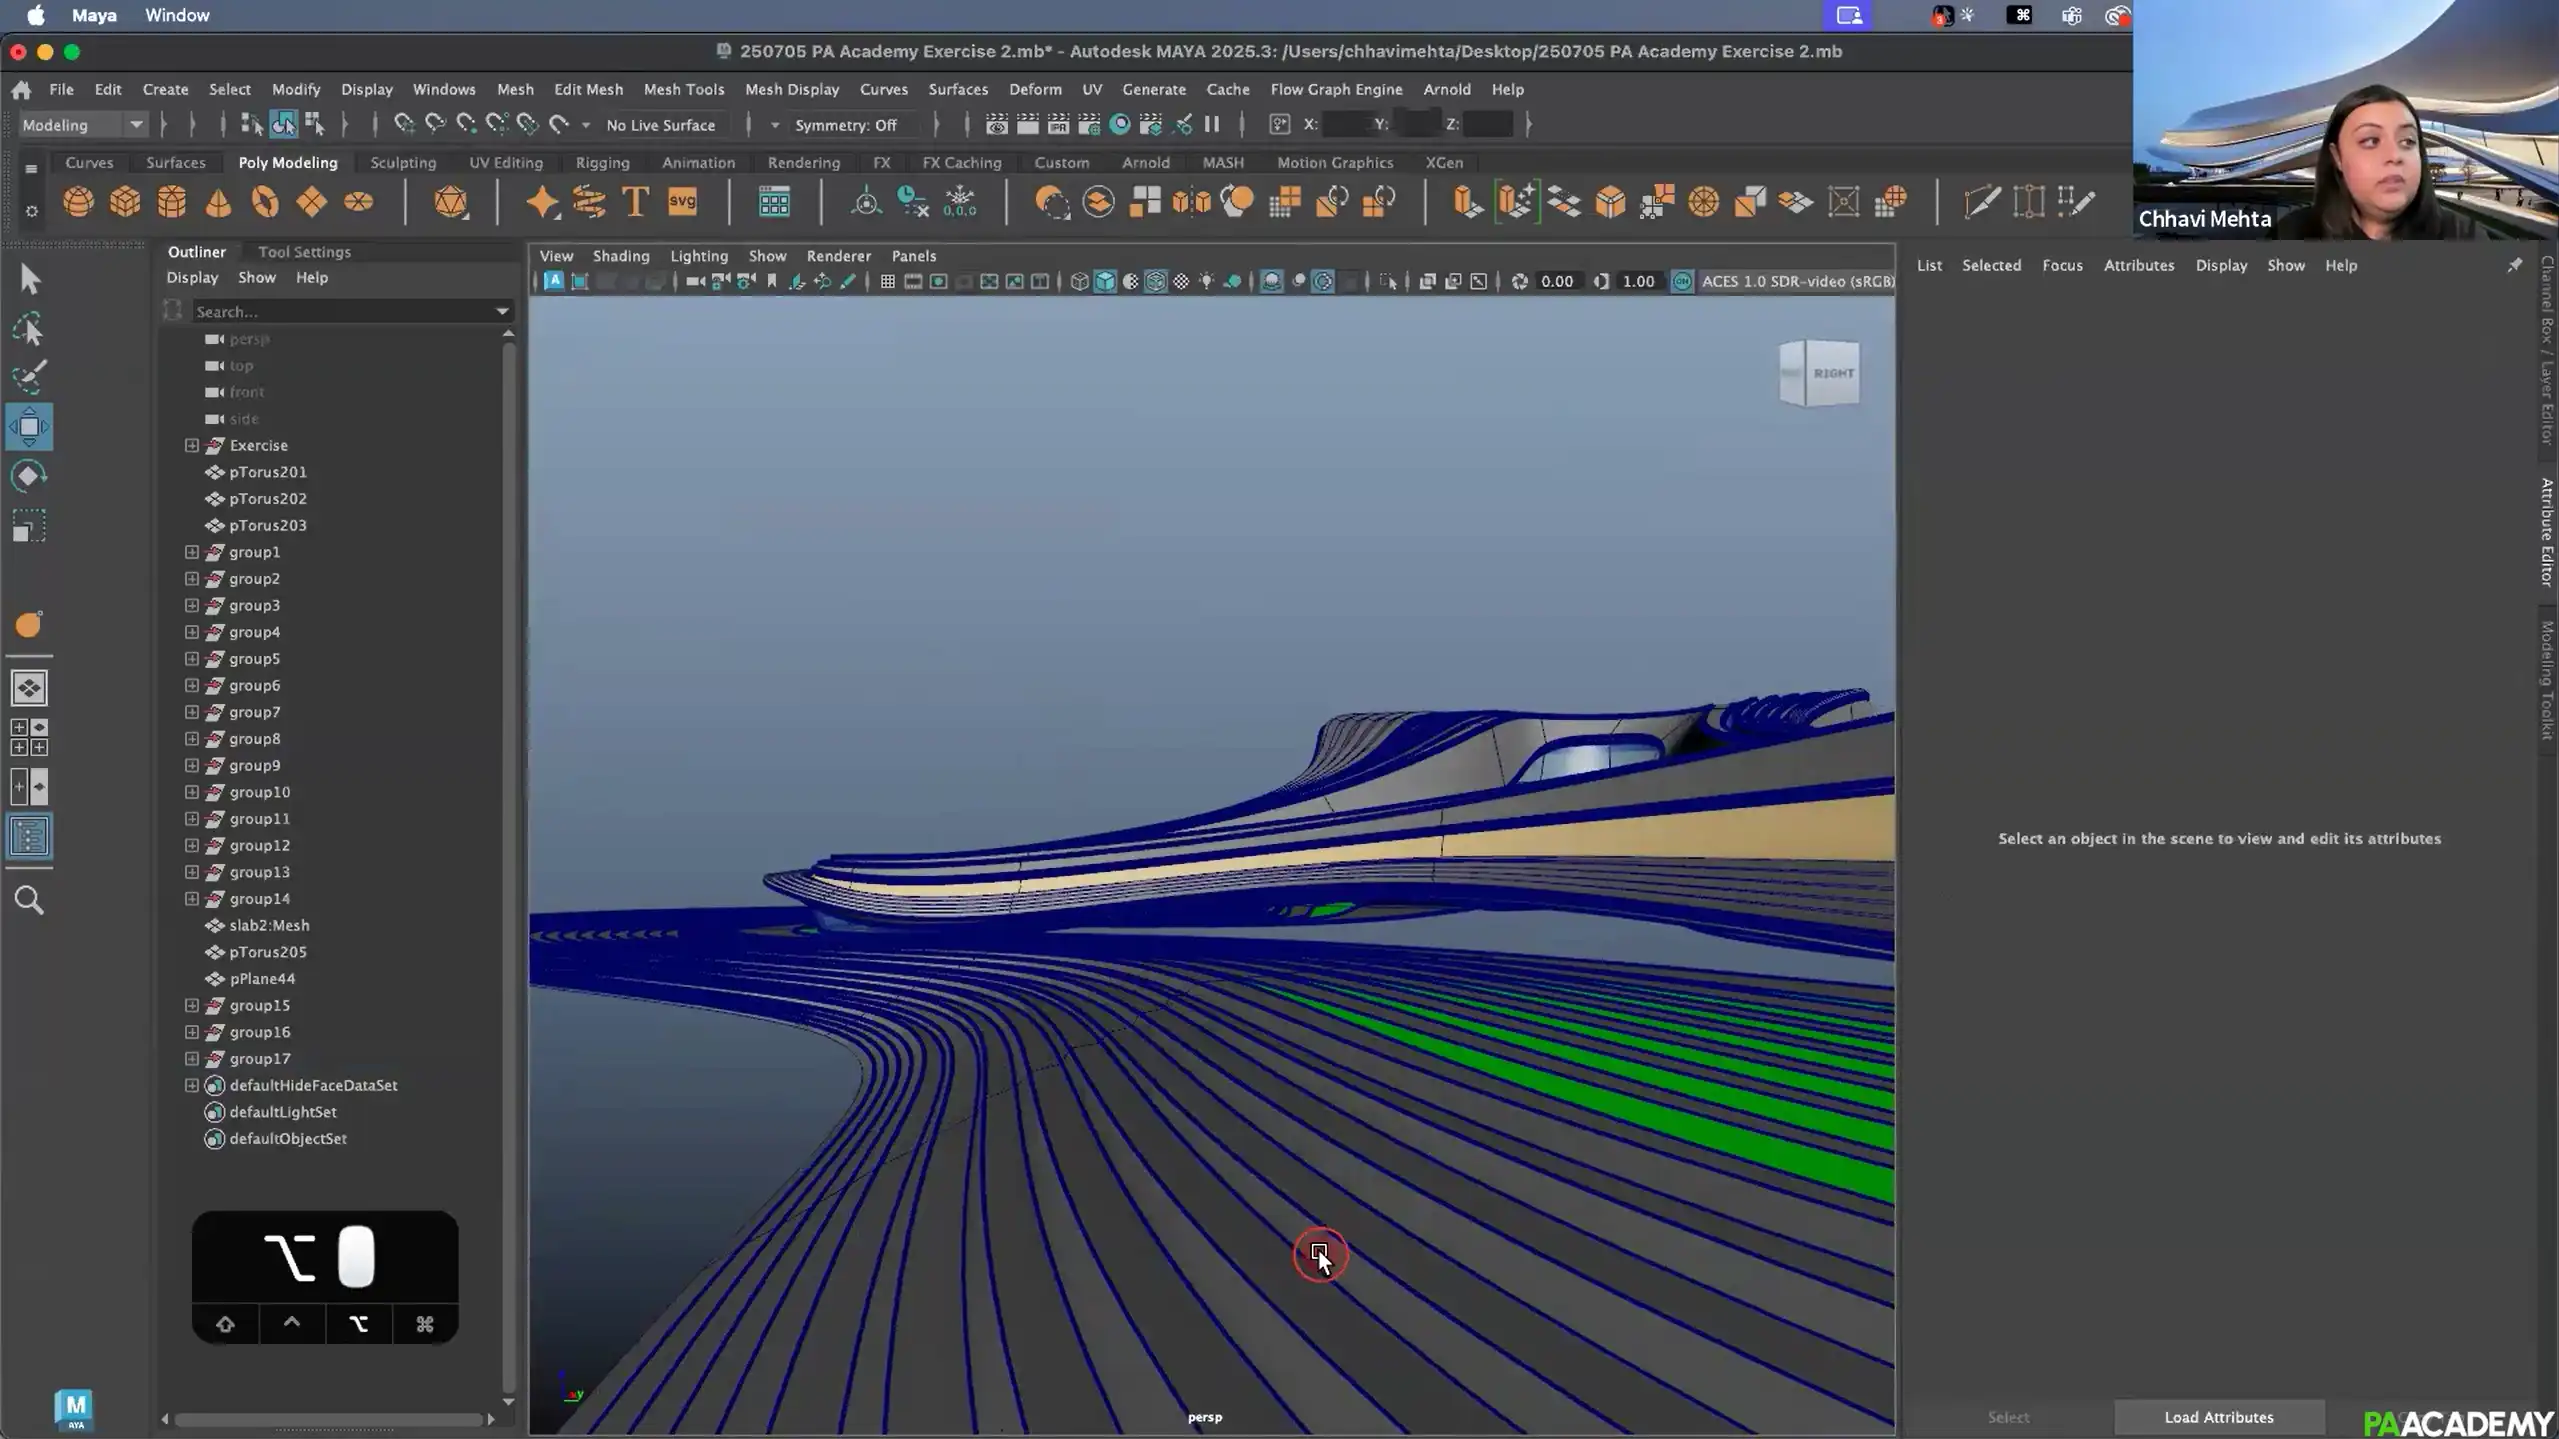The image size is (2559, 1439).
Task: Click the viewport exposure value 0.00 field
Action: click(1557, 282)
